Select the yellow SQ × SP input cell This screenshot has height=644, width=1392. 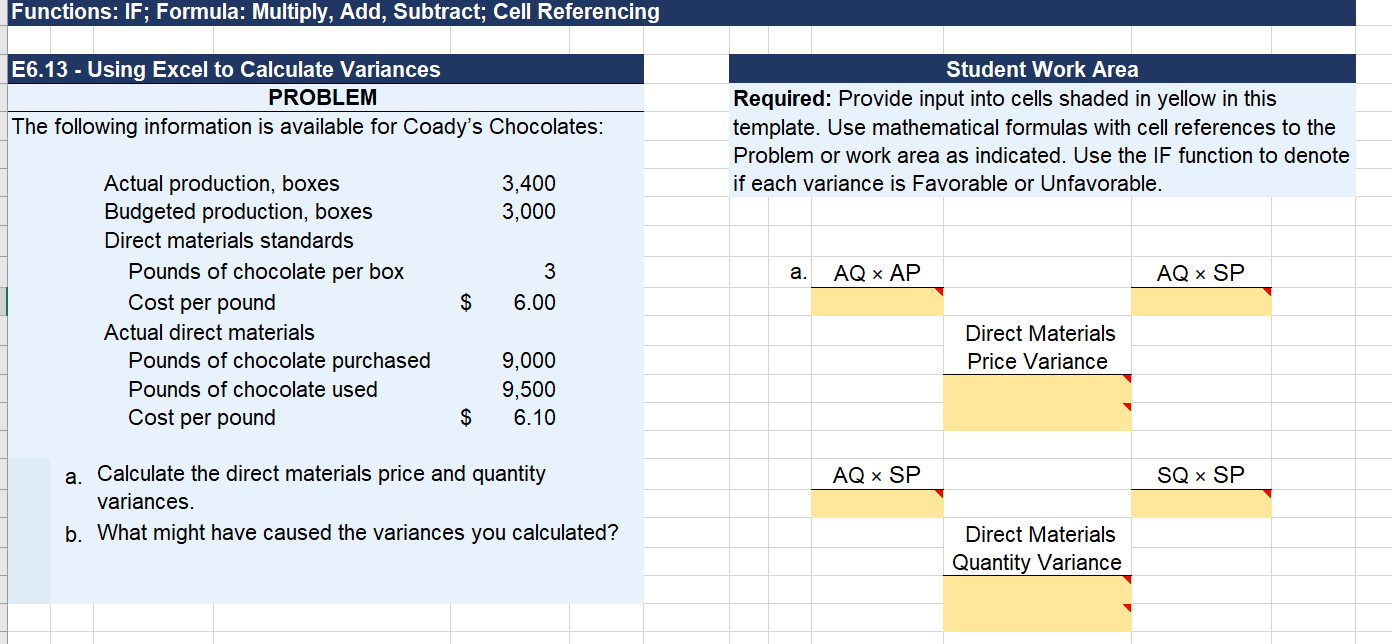coord(1200,503)
